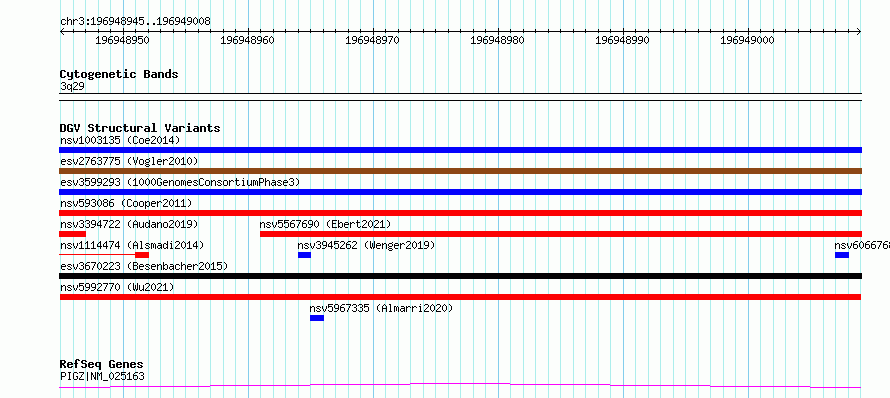
Task: Select the small blue nsv3945262 block
Action: coord(304,255)
